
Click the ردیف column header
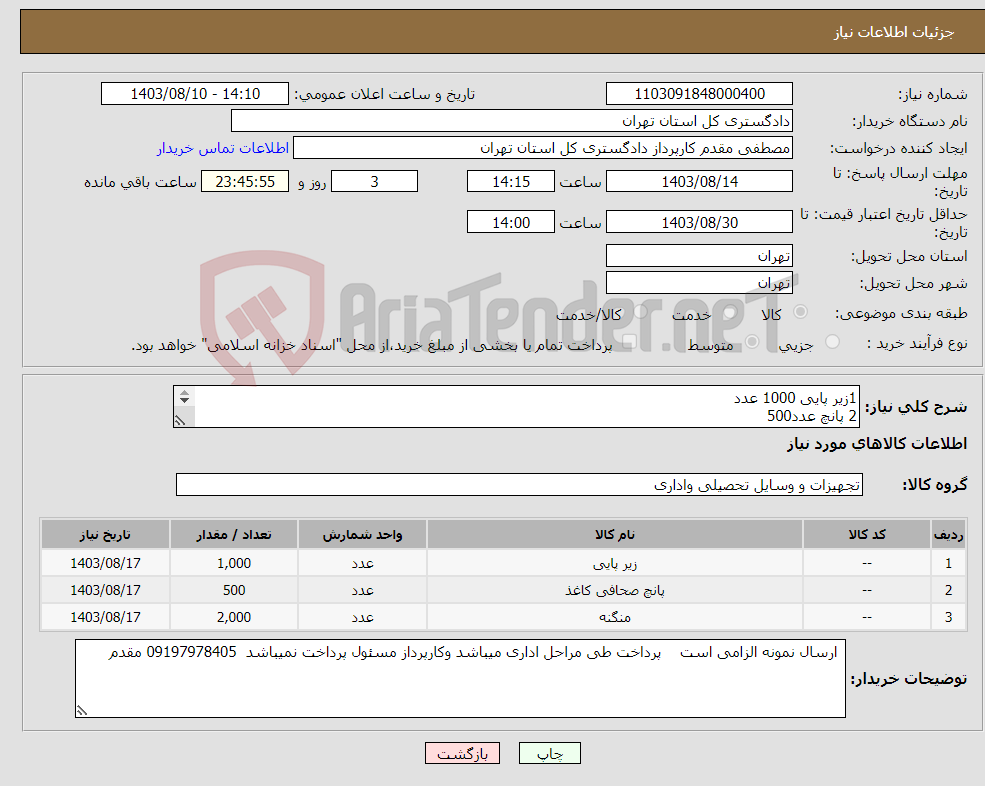948,534
